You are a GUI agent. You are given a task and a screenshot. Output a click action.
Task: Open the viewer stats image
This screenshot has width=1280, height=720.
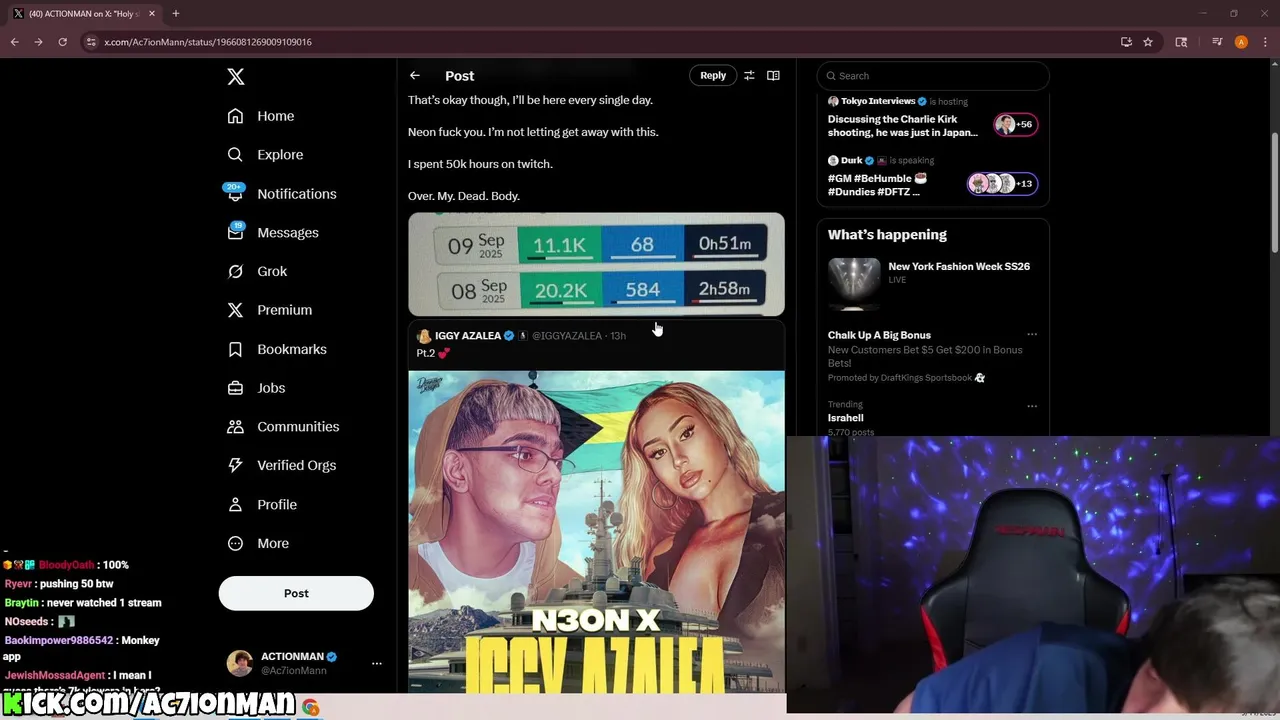(x=596, y=264)
